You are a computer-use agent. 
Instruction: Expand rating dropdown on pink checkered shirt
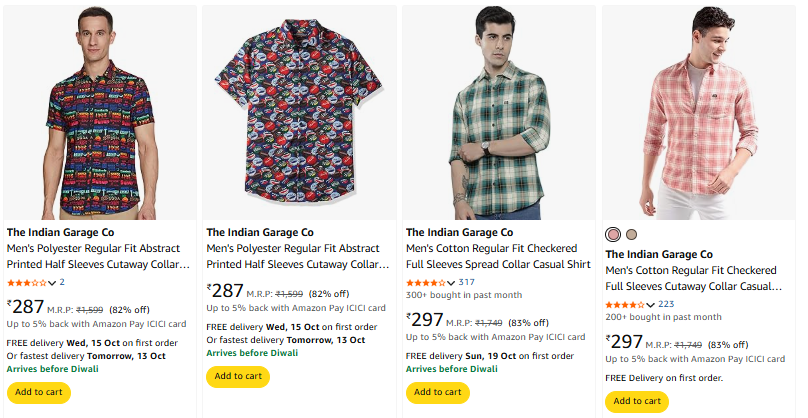click(x=651, y=304)
